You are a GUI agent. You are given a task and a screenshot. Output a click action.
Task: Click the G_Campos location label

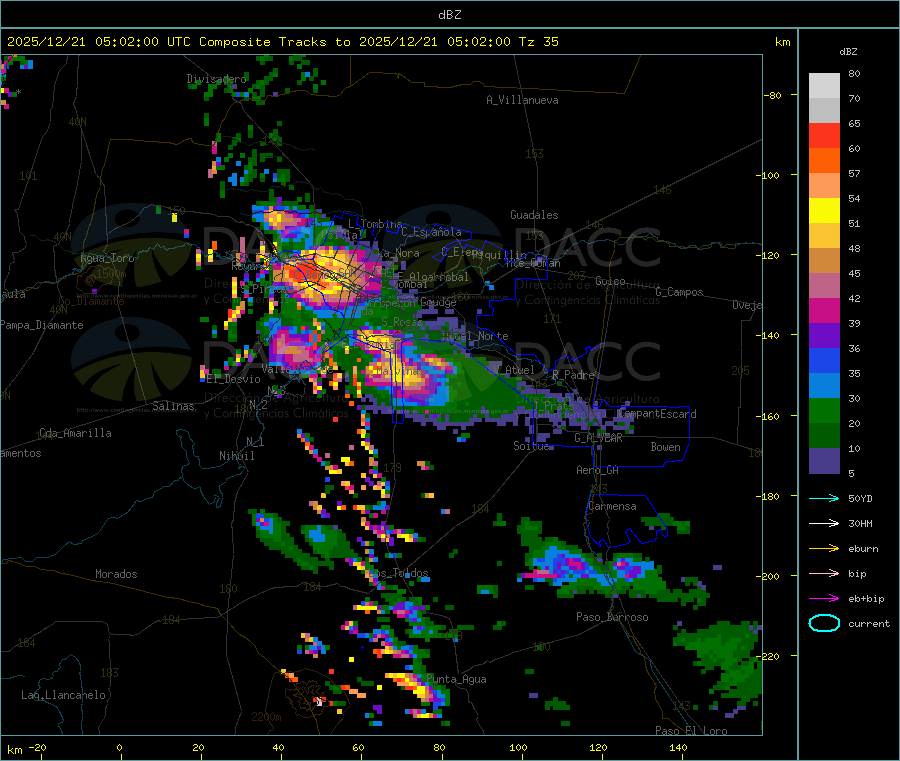click(679, 292)
